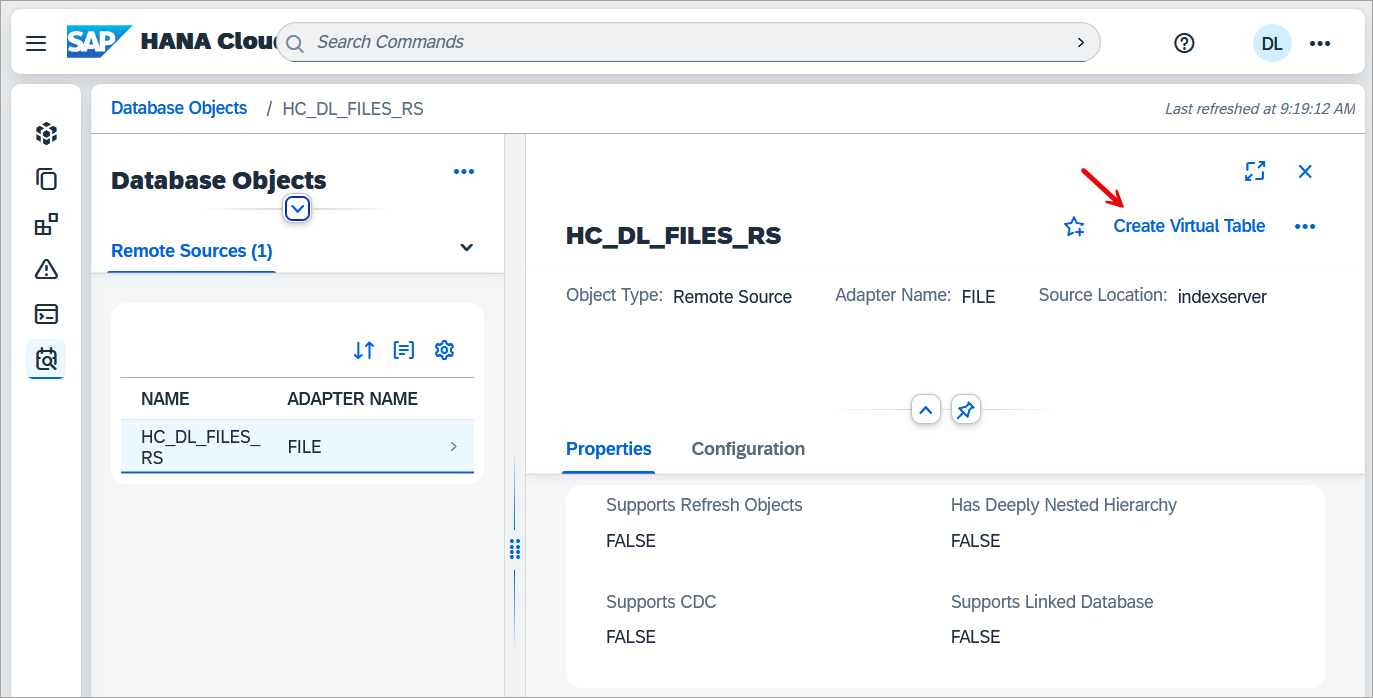
Task: Open the blocks sidebar icon
Action: [46, 224]
